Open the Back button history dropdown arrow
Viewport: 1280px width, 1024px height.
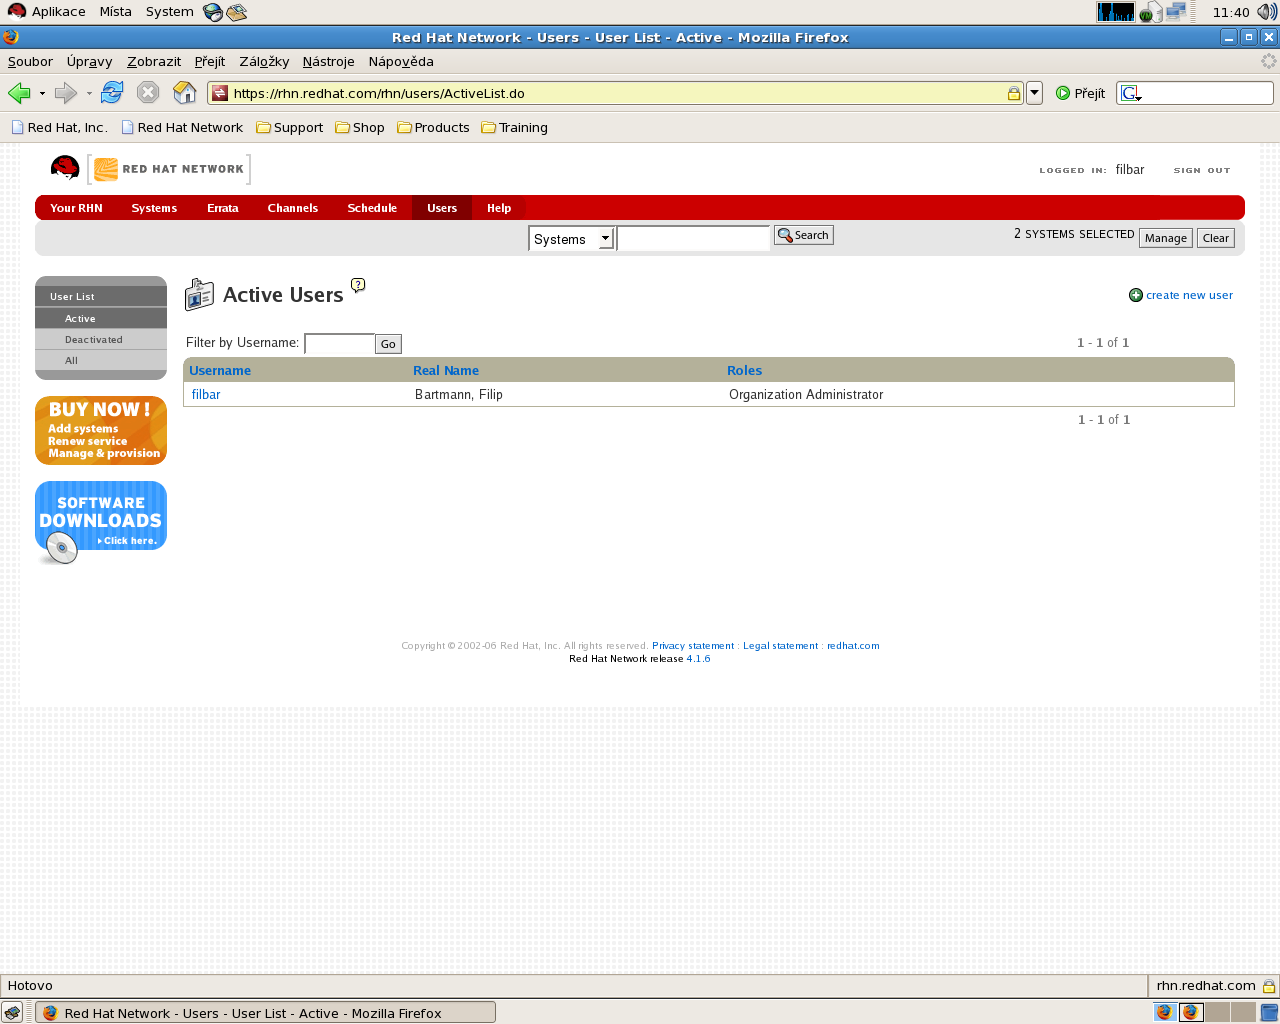42,93
